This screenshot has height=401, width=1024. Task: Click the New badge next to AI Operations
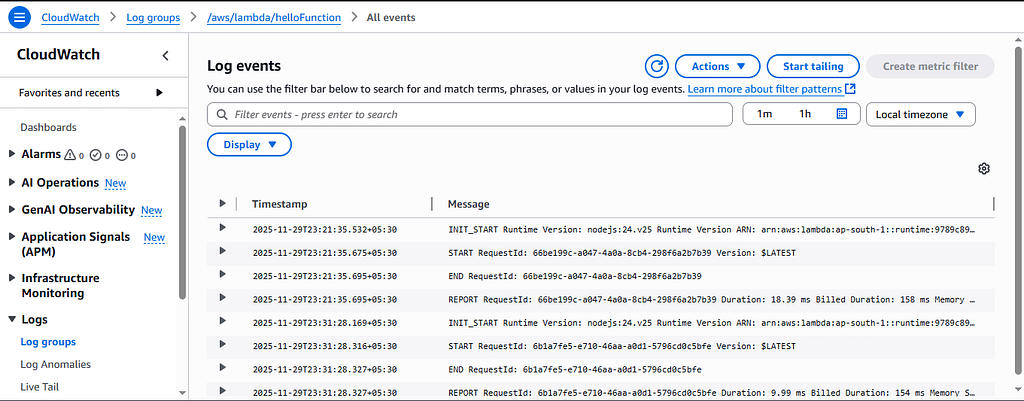point(116,184)
